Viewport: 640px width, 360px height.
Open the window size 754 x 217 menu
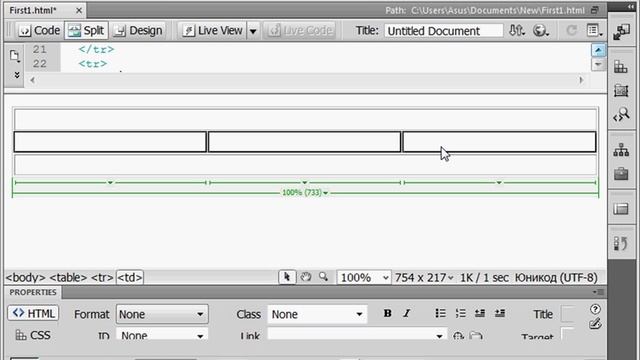point(424,278)
